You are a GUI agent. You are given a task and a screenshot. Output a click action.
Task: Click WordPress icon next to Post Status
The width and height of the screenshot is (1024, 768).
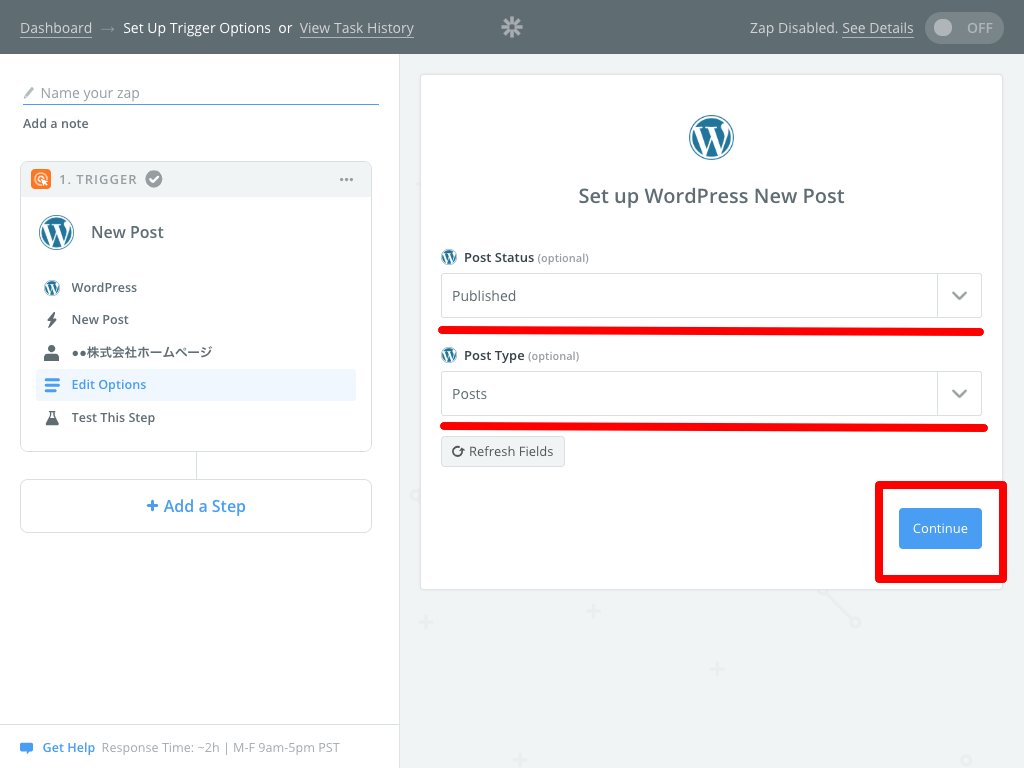[x=449, y=257]
